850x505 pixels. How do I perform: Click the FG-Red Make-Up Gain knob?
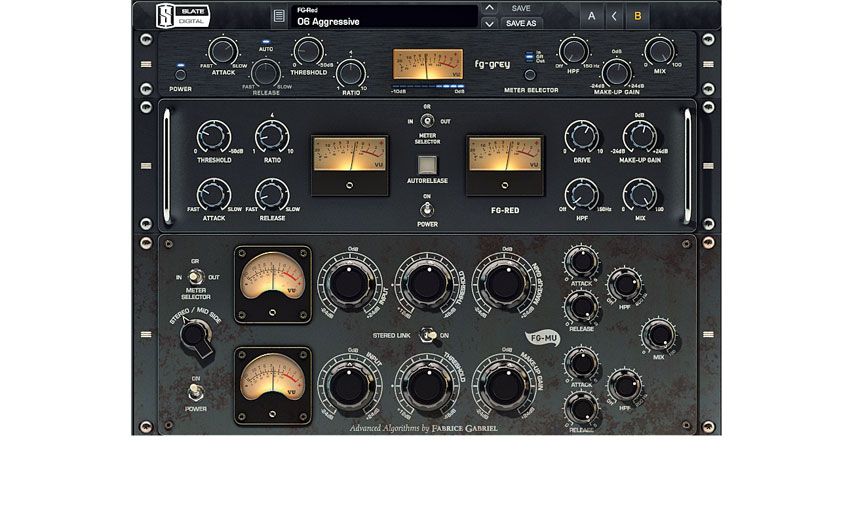[x=640, y=137]
